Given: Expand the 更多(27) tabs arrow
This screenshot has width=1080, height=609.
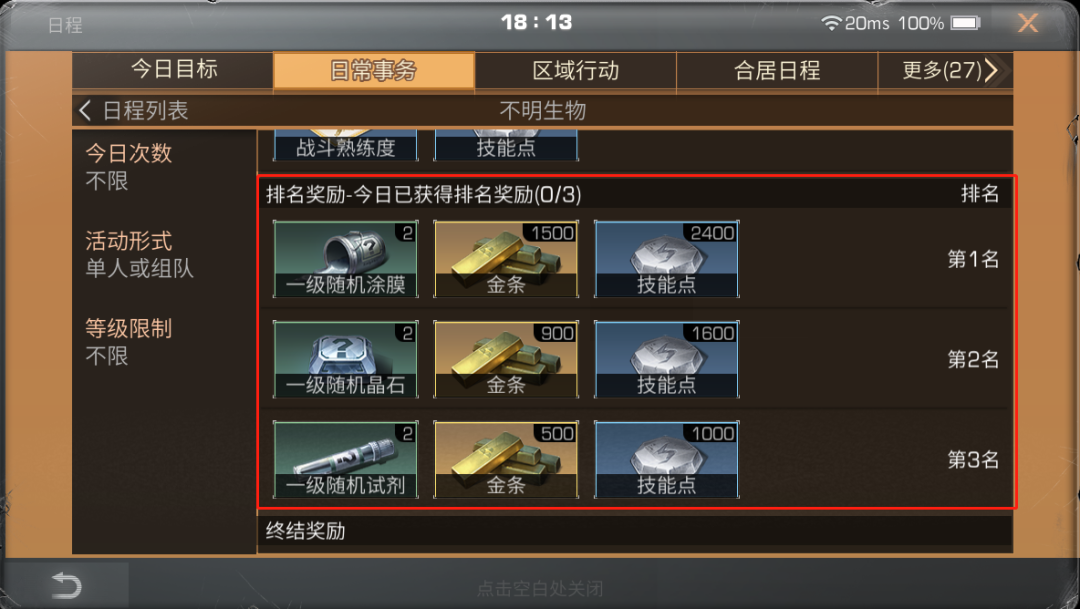Looking at the screenshot, I should click(x=990, y=70).
